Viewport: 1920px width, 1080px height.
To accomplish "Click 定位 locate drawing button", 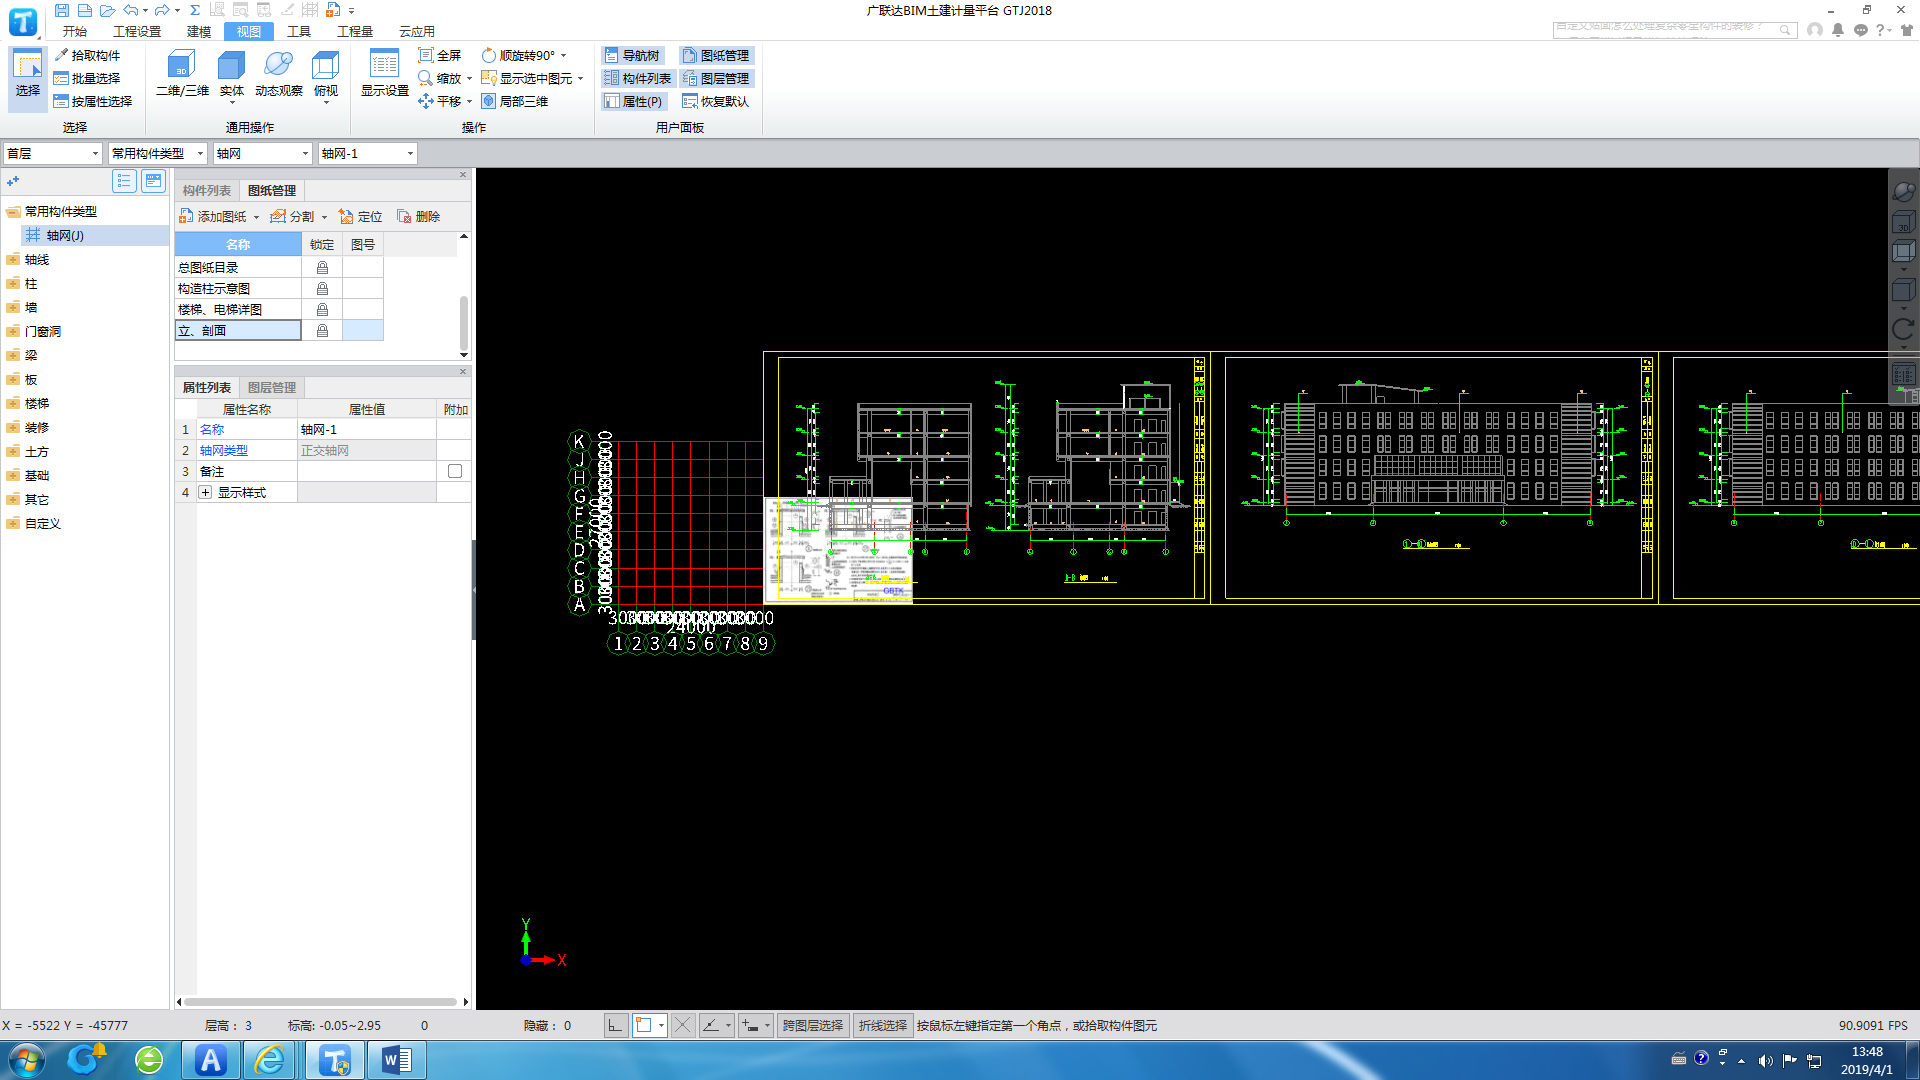I will coord(360,216).
